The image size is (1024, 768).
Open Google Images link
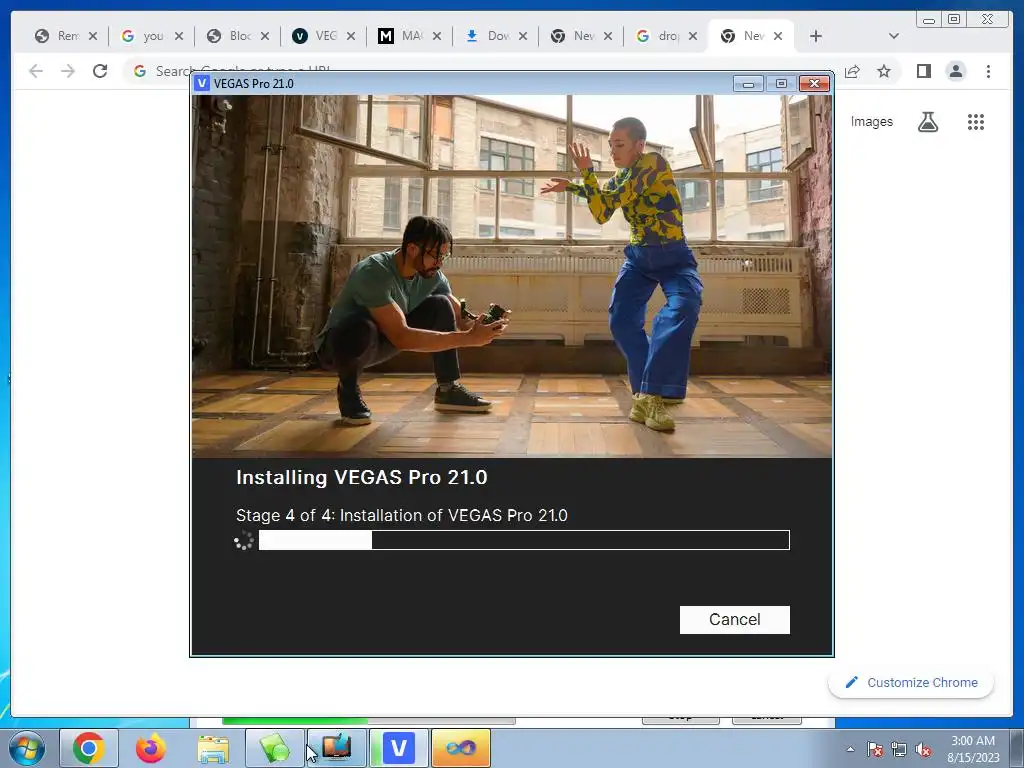[x=871, y=121]
